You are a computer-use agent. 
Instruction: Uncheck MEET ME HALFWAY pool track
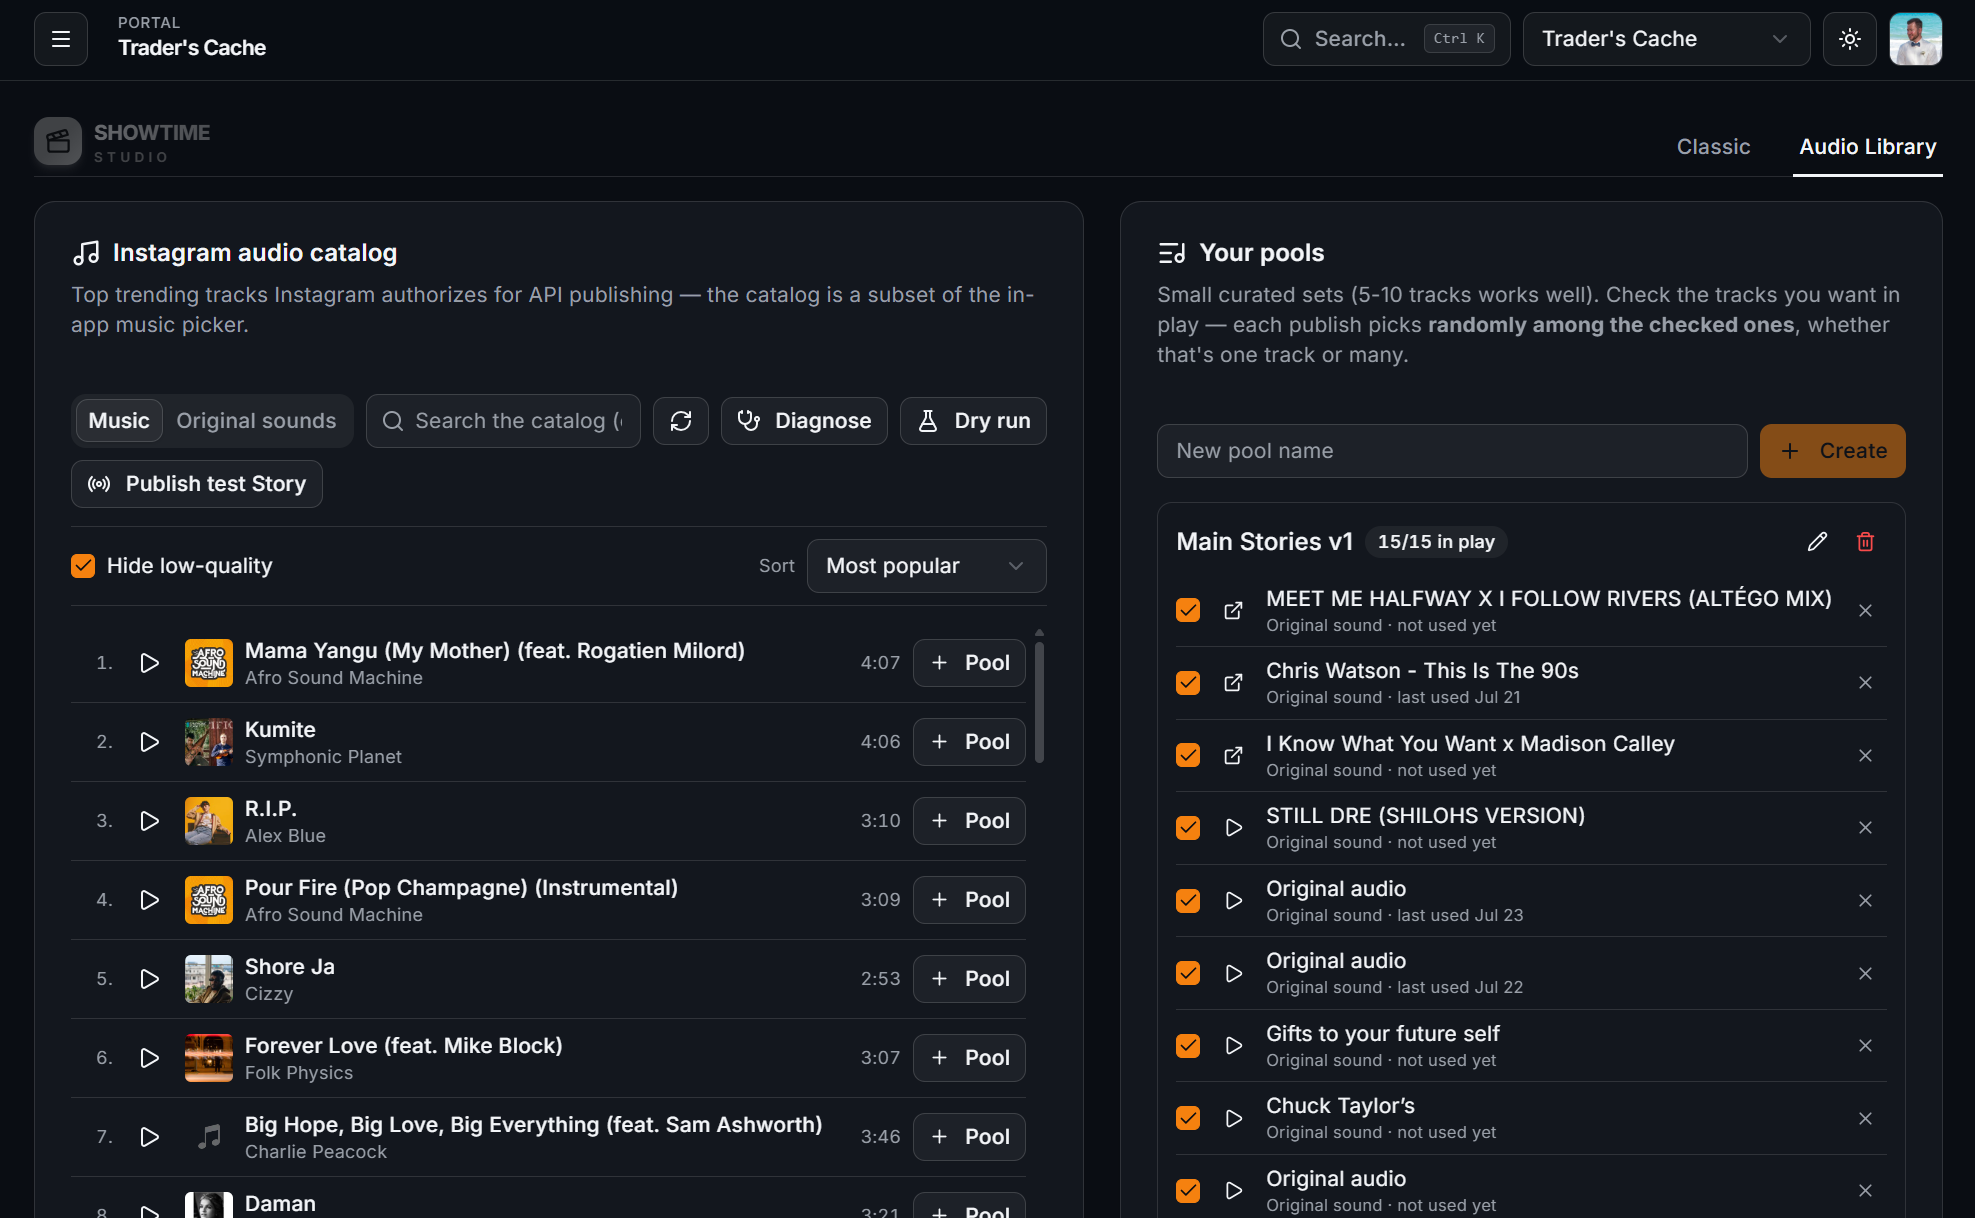1188,610
